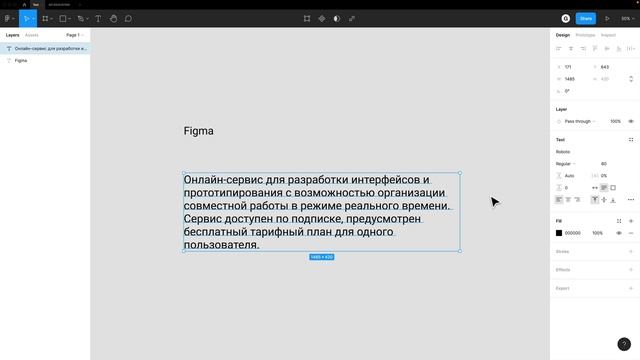Click Align vertical centers icon
This screenshot has height=360, width=640.
tap(607, 49)
